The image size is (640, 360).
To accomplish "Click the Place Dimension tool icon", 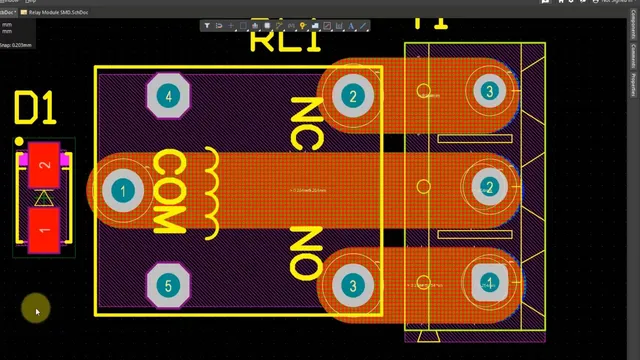I will 339,26.
